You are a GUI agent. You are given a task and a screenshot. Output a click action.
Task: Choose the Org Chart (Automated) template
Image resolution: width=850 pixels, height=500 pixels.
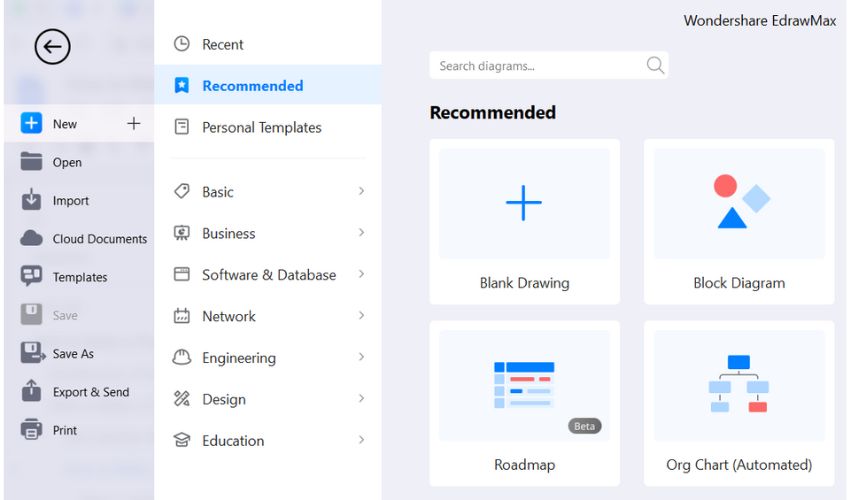coord(739,403)
